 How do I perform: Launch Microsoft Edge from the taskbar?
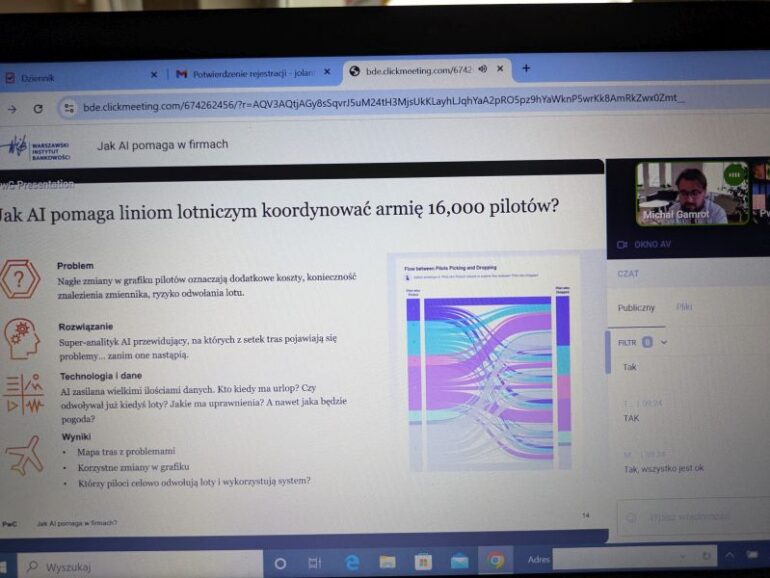[352, 563]
